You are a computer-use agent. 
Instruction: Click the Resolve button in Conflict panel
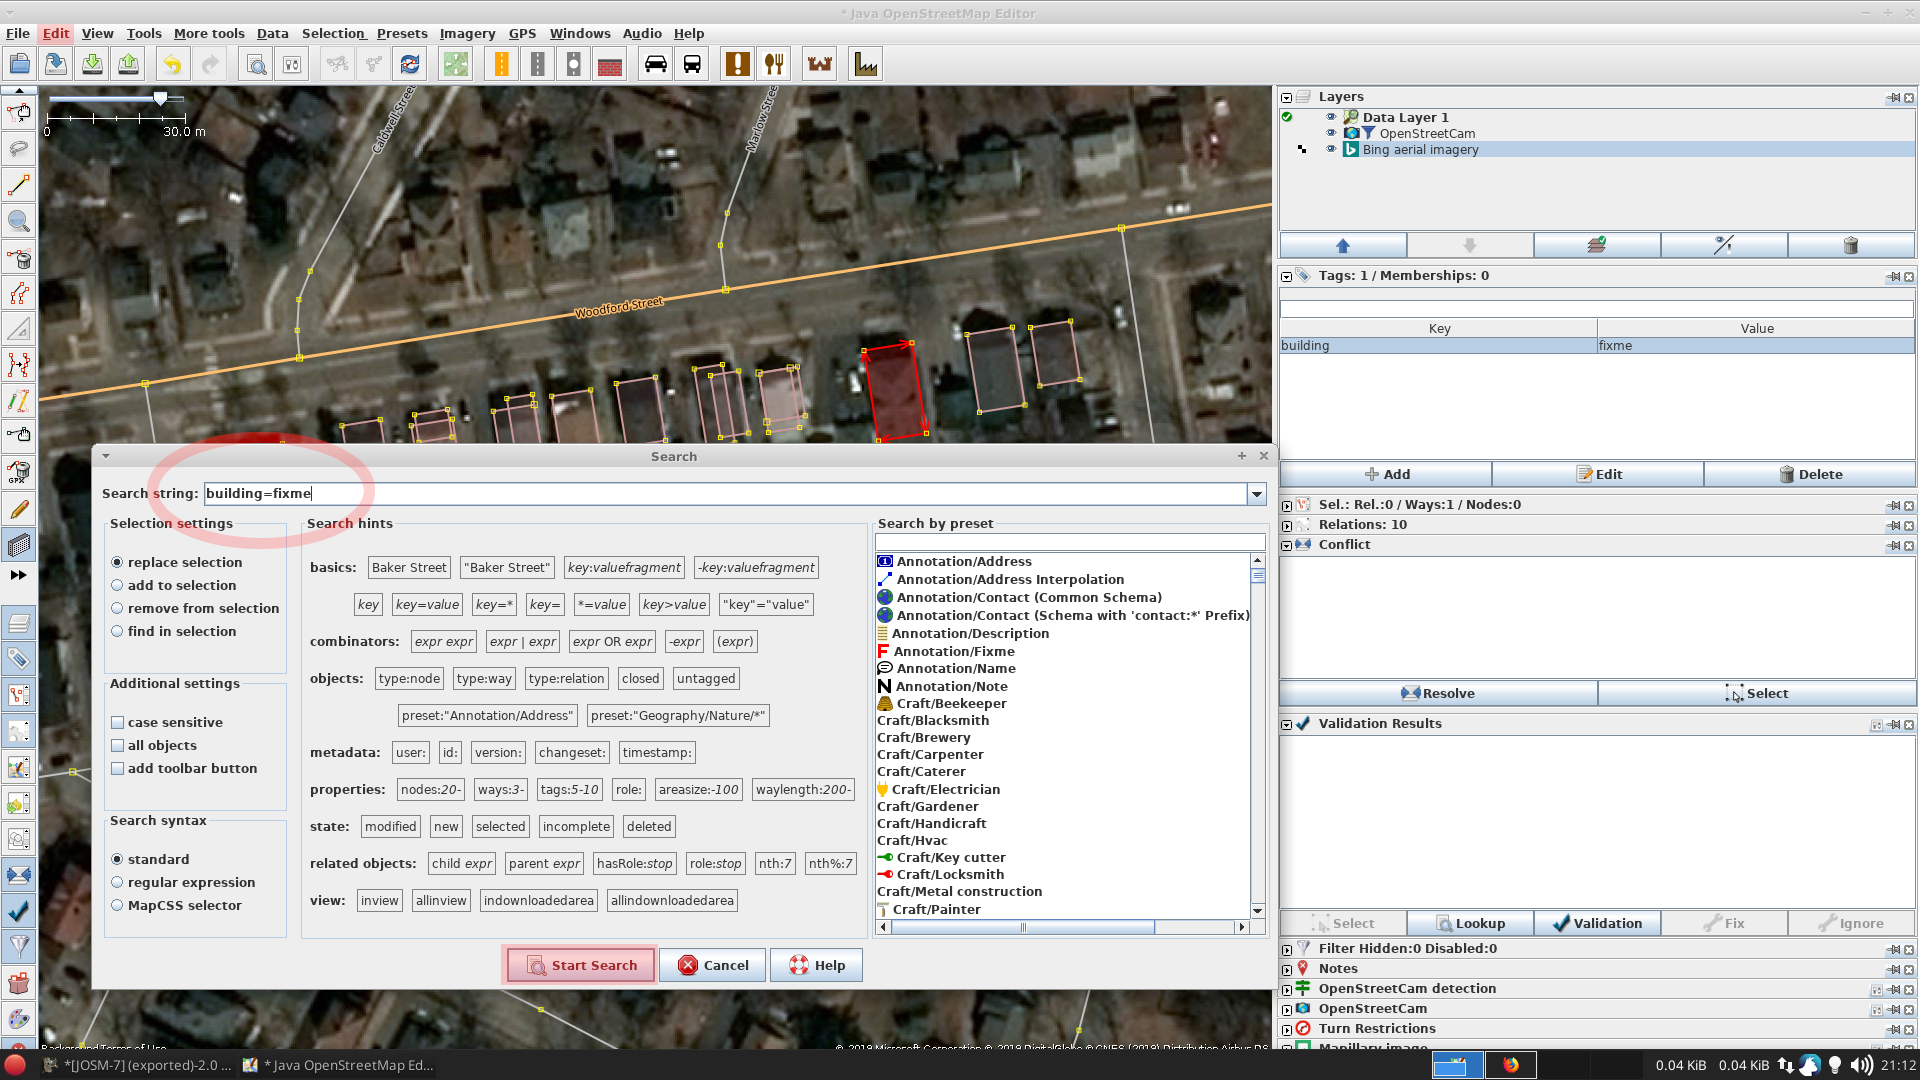[1438, 692]
